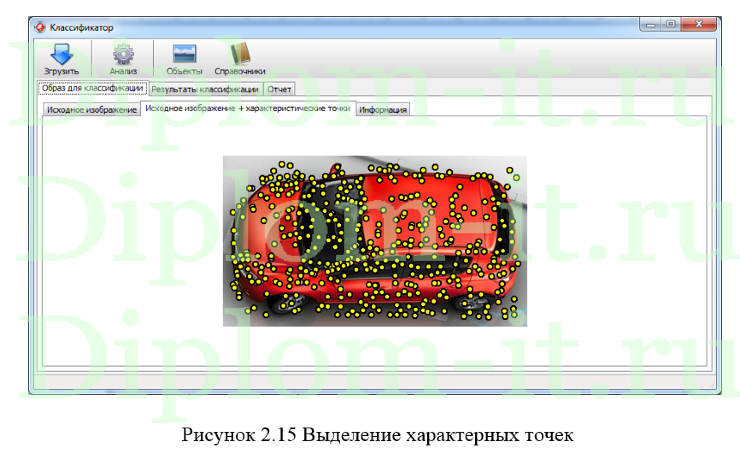The height and width of the screenshot is (460, 740).
Task: Click the Объекты text label
Action: 184,71
